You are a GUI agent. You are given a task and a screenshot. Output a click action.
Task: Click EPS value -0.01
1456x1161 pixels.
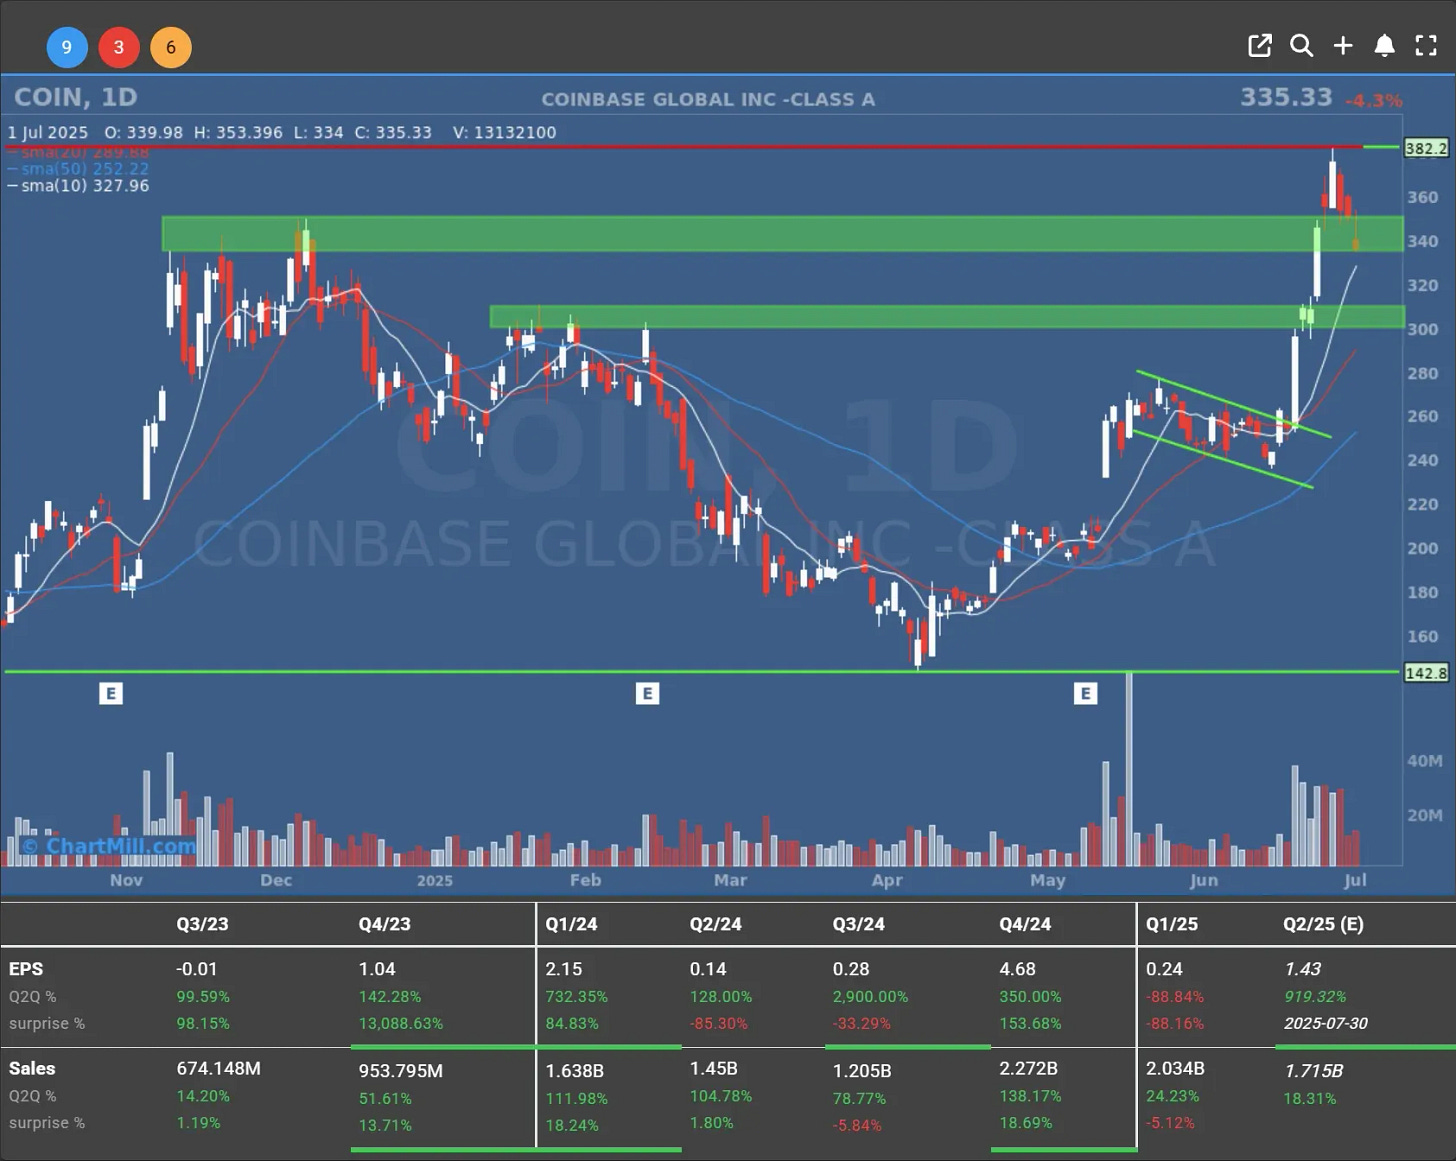(196, 969)
